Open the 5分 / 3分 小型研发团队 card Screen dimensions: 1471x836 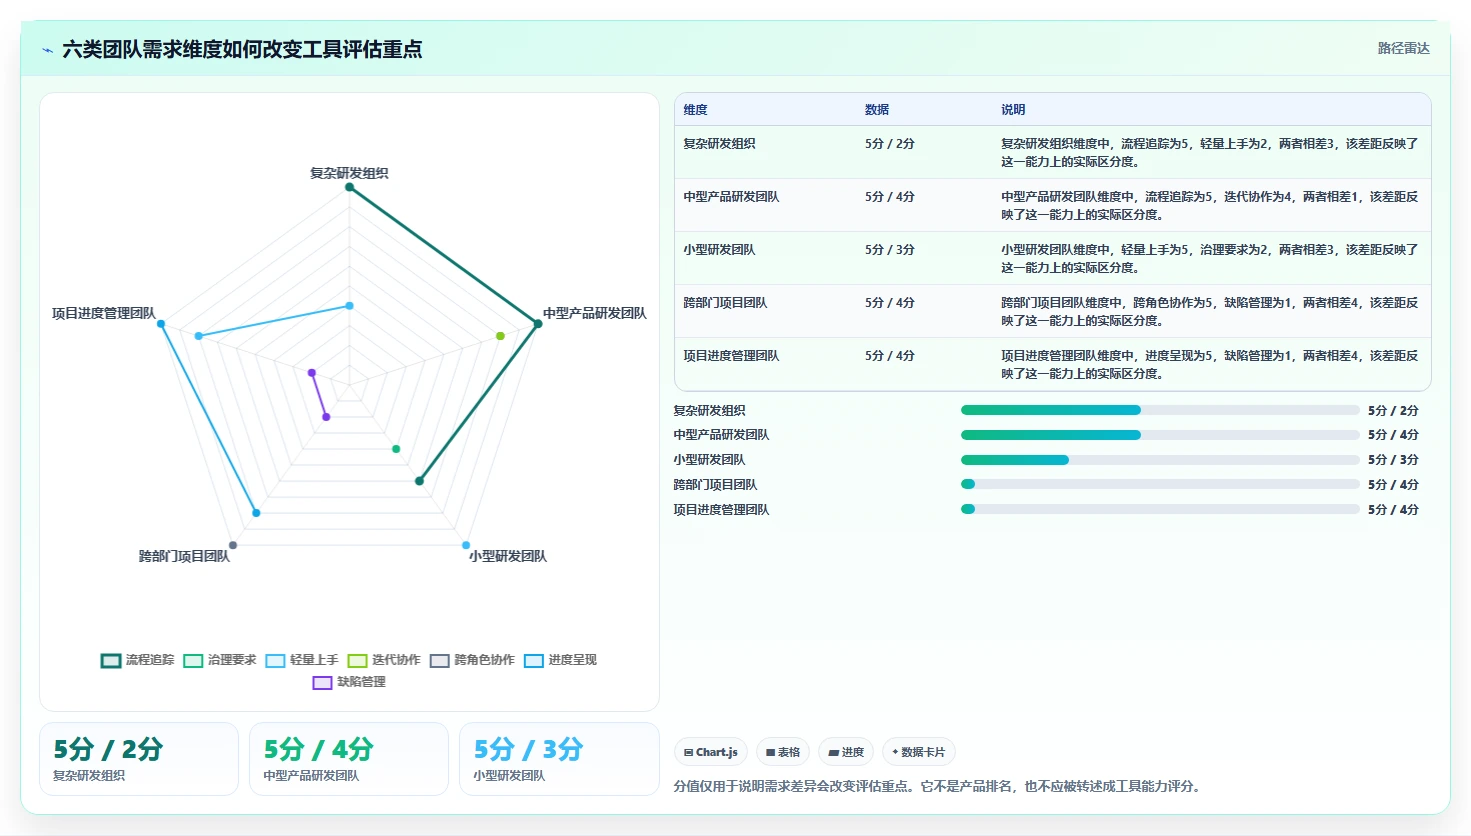tap(559, 759)
